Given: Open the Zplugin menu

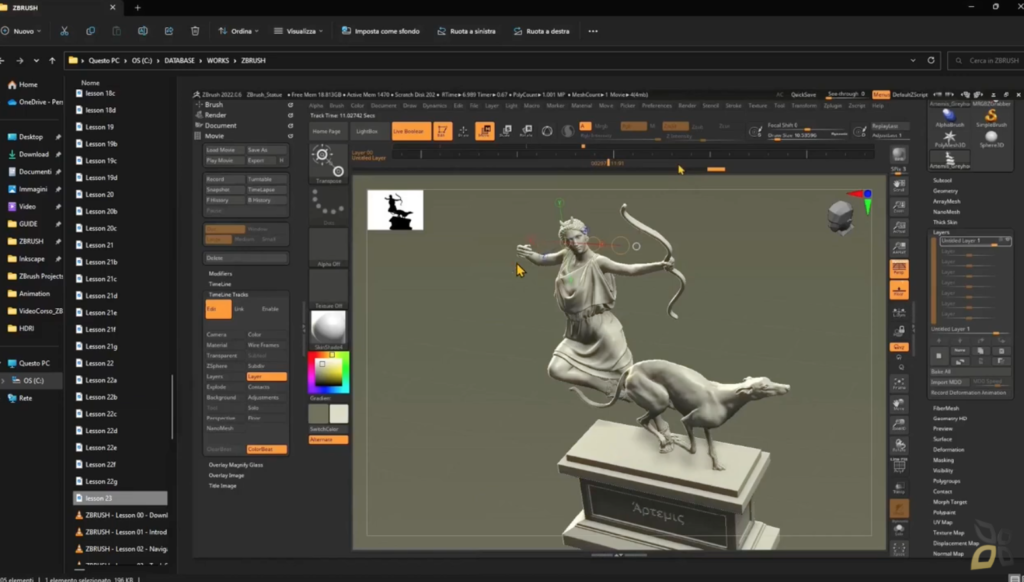Looking at the screenshot, I should (x=833, y=106).
